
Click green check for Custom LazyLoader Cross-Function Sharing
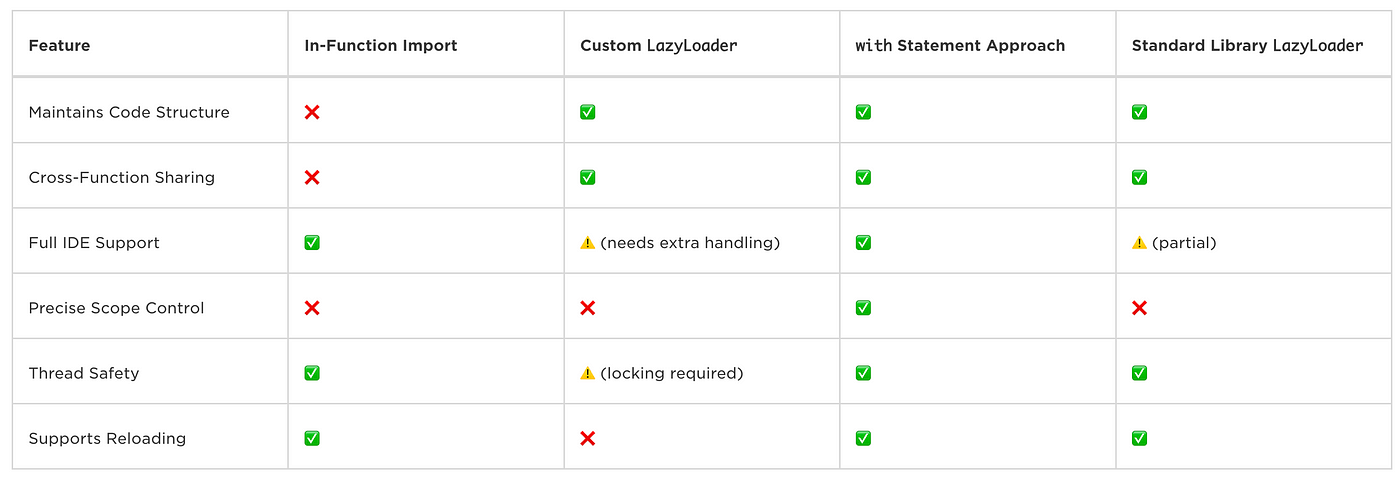click(588, 177)
